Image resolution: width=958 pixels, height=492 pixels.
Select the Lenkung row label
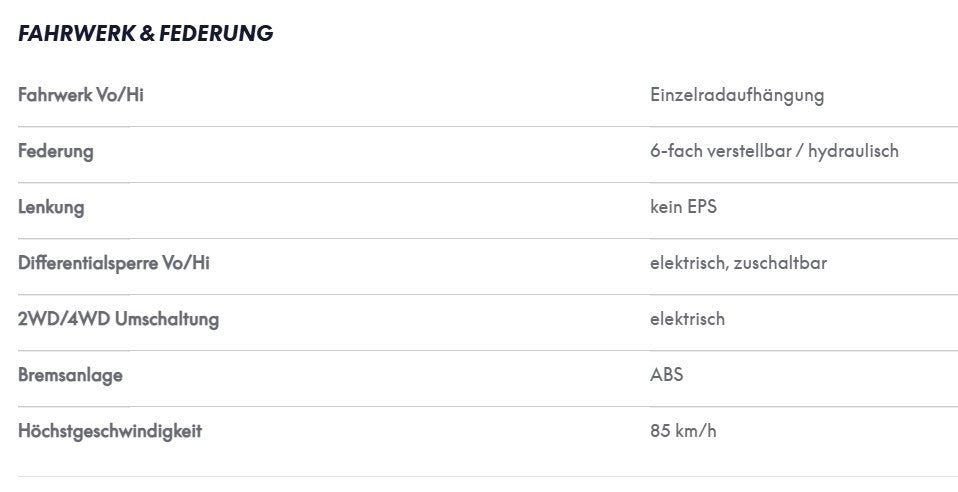[x=51, y=208]
